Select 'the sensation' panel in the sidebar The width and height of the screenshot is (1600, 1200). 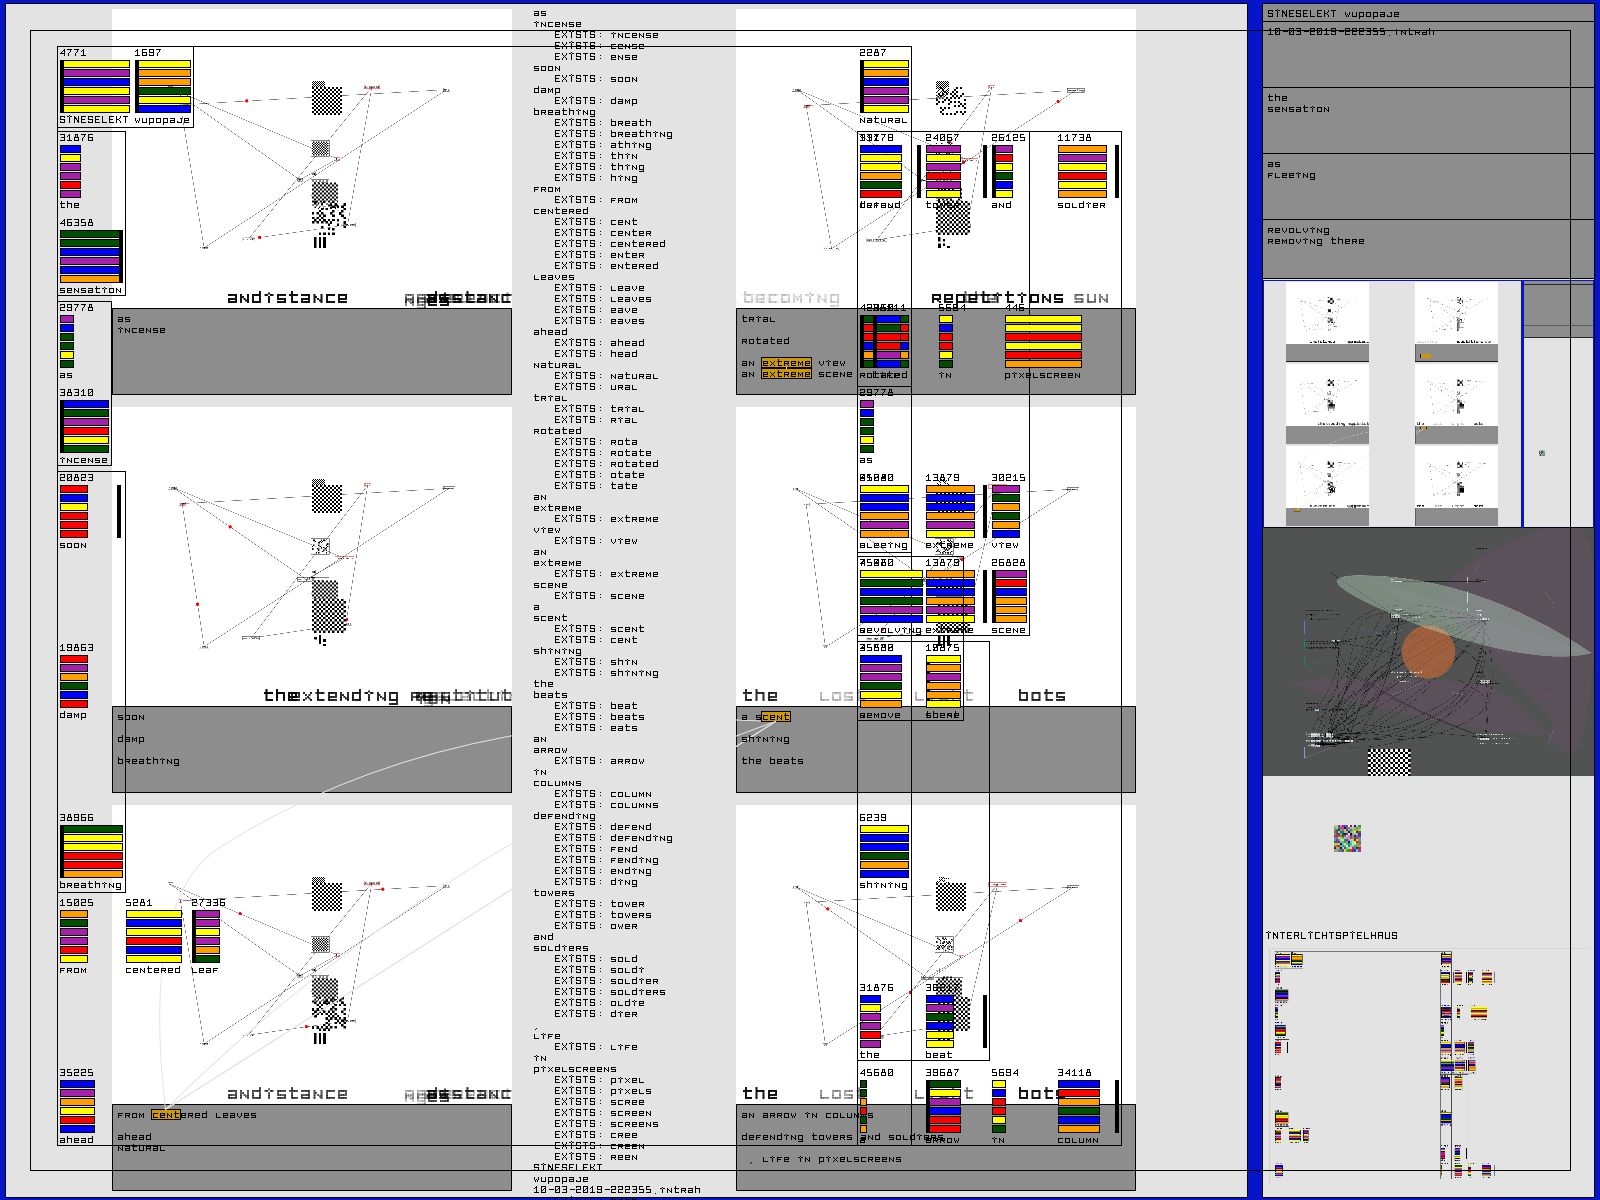(x=1427, y=120)
